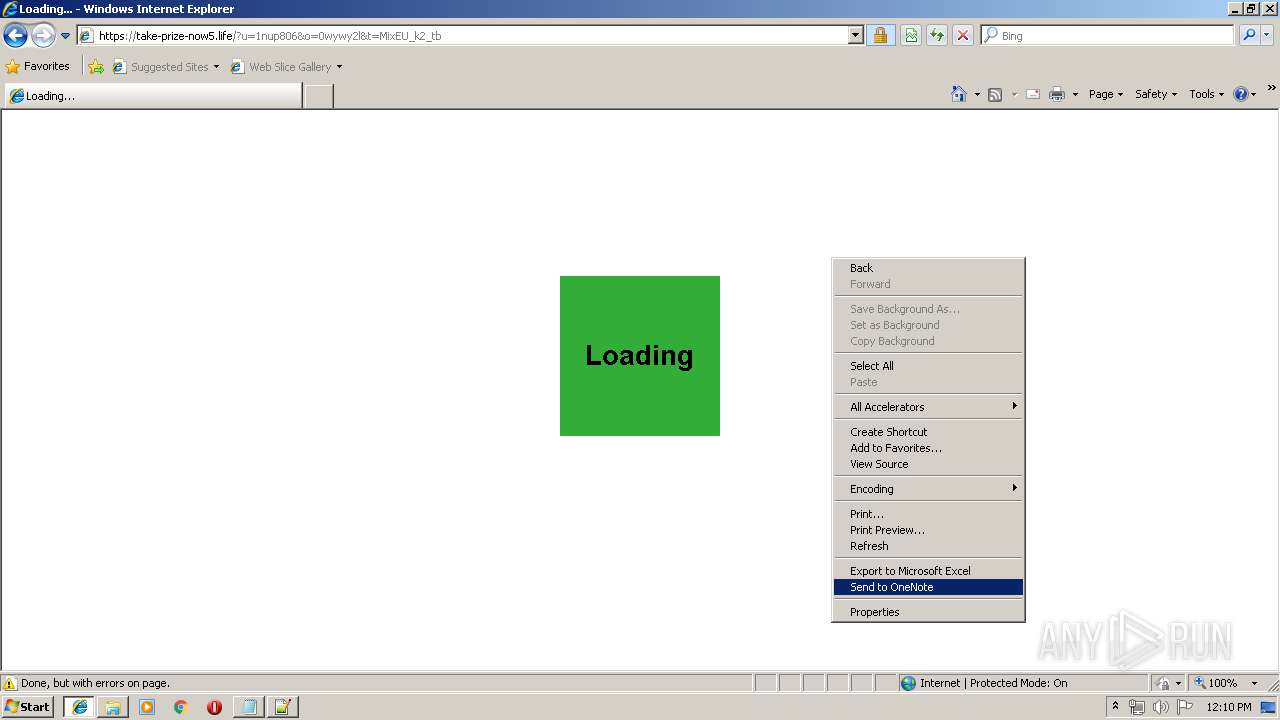Select the Loading... tab

click(x=153, y=96)
